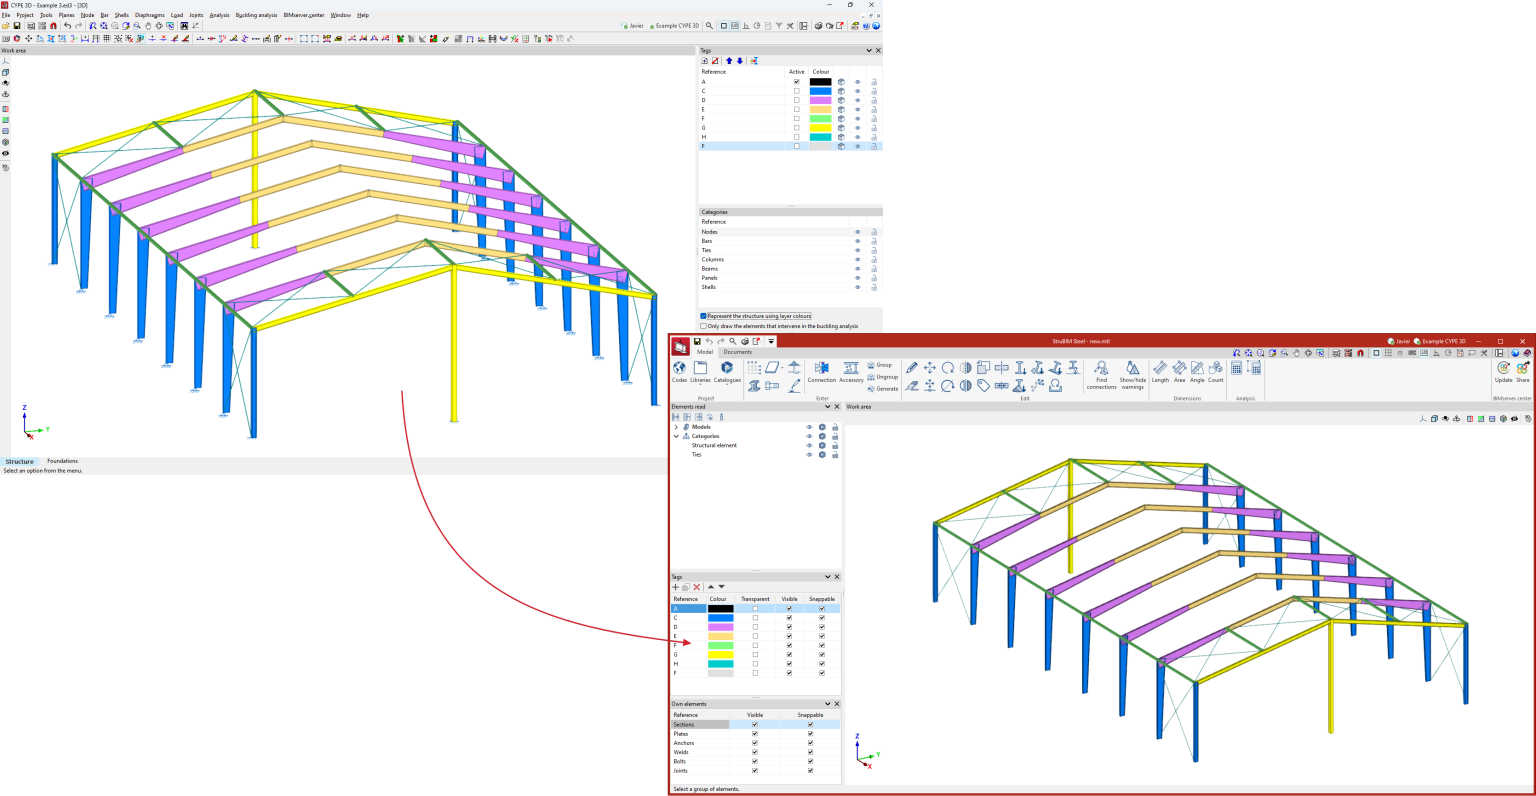Uncheck Visible for Plates under Own elements
The width and height of the screenshot is (1536, 796).
click(755, 733)
